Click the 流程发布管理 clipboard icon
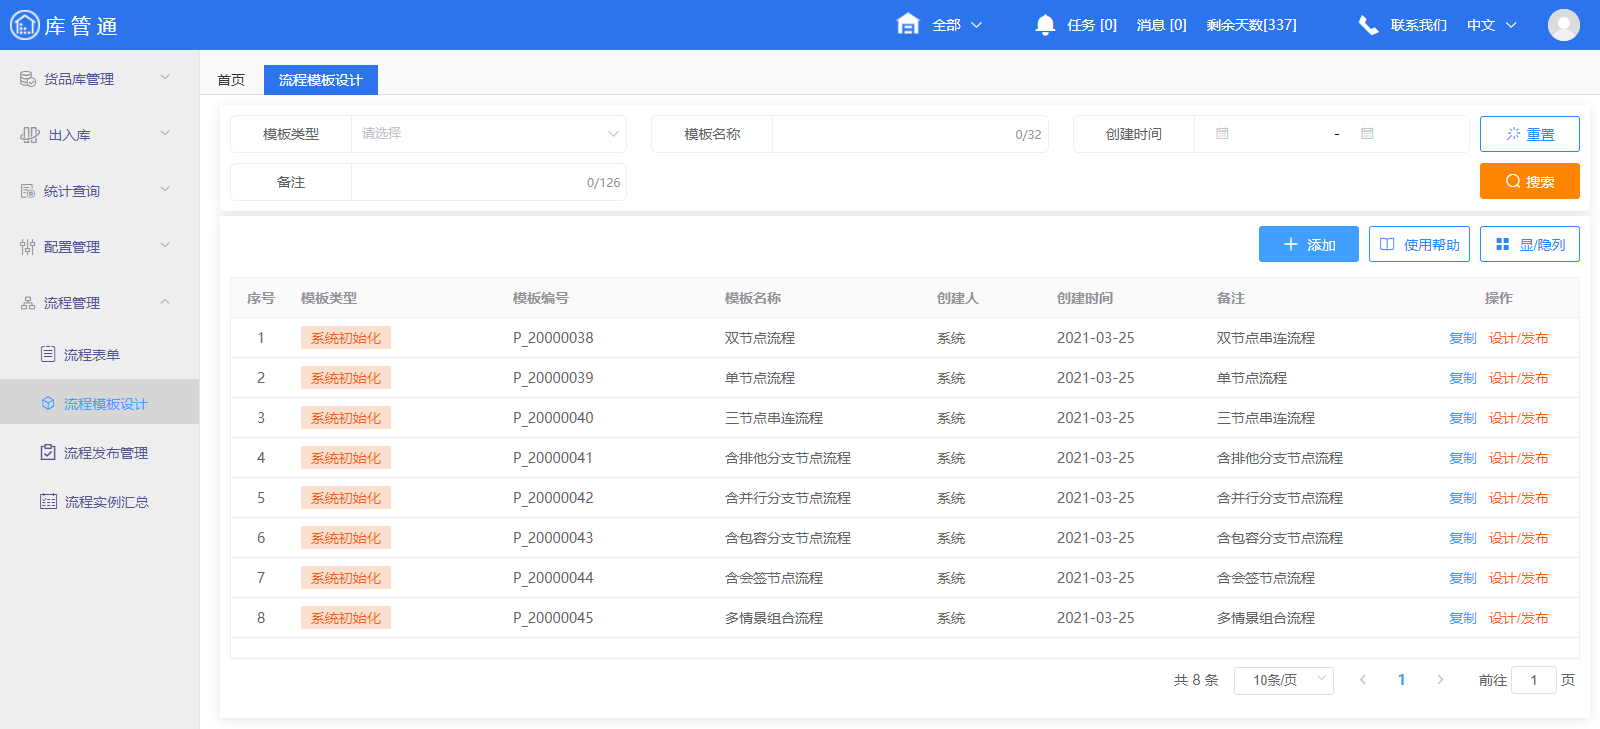Screen dimensions: 1600x729 (x=48, y=452)
